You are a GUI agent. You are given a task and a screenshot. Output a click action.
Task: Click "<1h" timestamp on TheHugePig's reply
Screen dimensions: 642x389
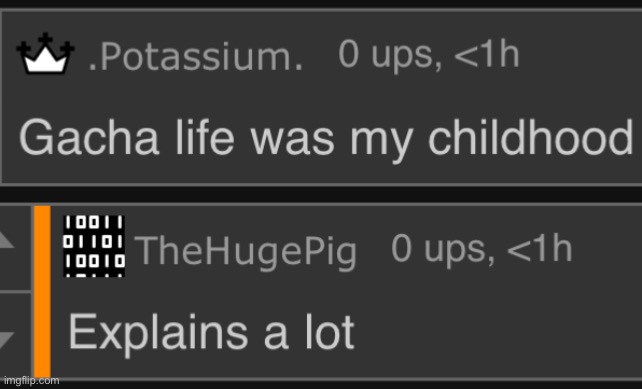540,248
